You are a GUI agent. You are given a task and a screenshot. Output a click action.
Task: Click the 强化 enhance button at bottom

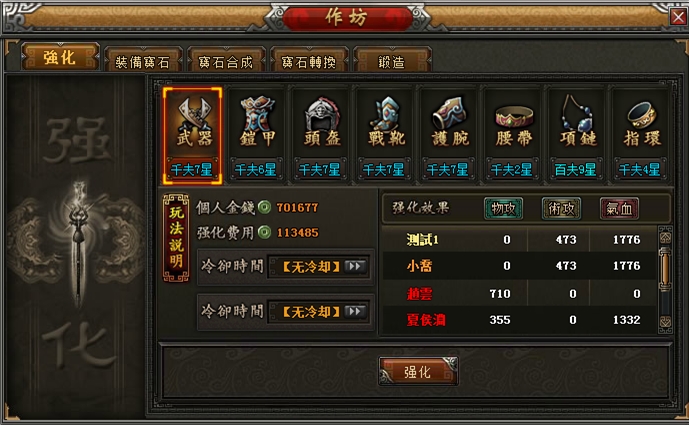coord(418,371)
